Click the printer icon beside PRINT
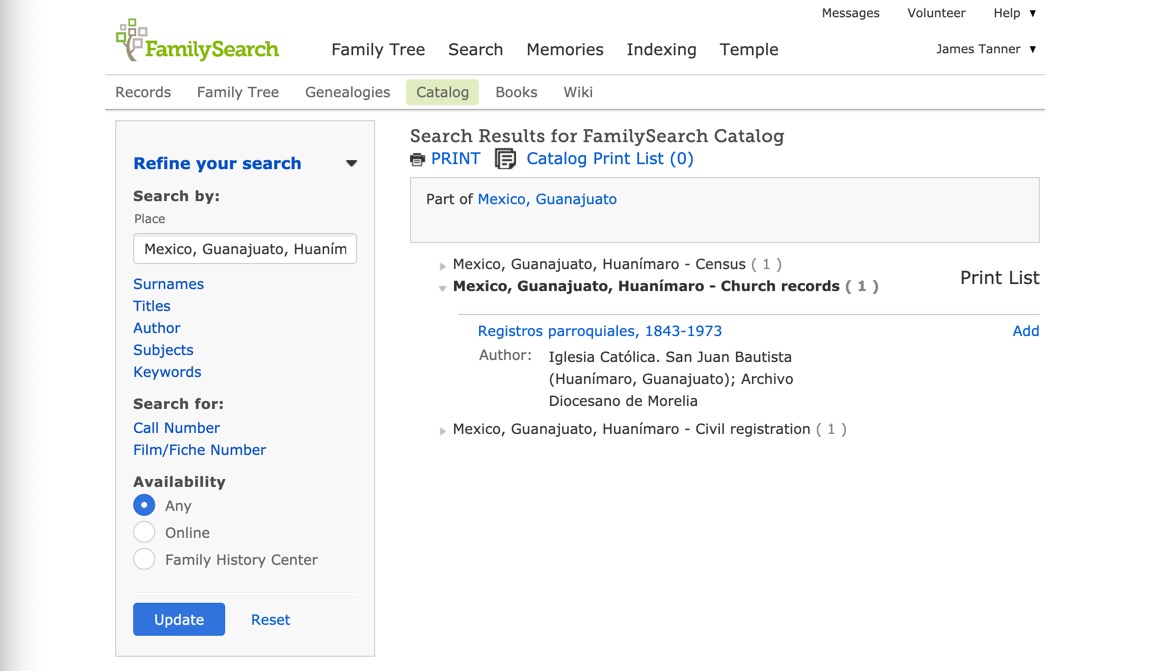 [x=418, y=159]
